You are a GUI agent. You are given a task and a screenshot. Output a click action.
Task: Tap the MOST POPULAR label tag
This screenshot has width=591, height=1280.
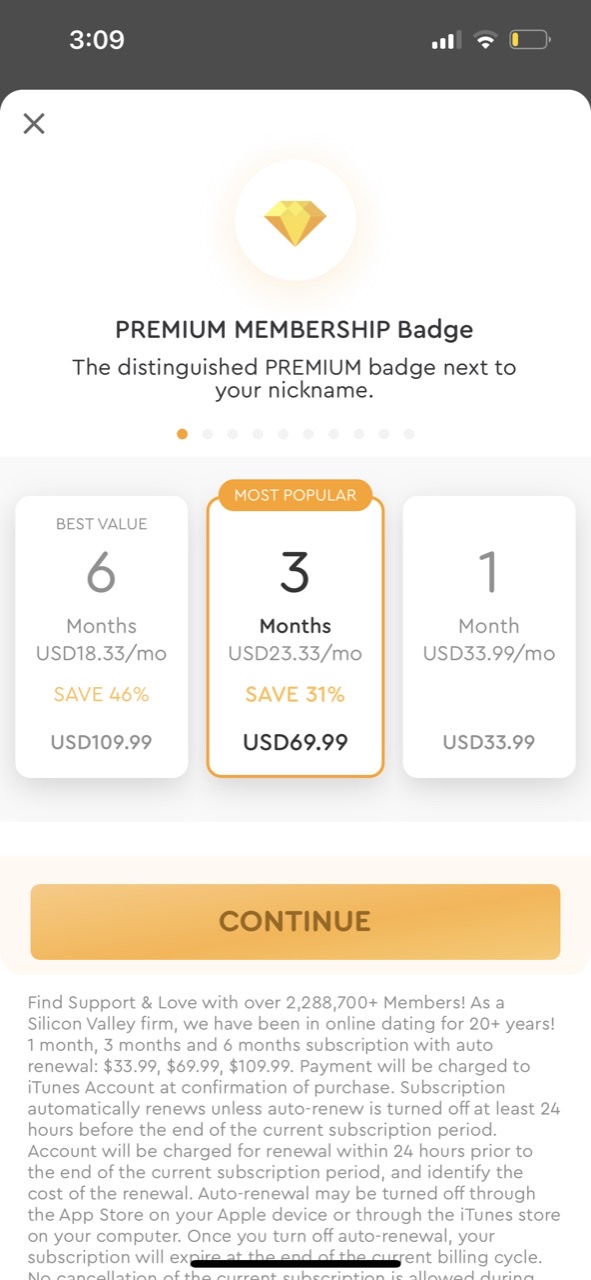(x=295, y=495)
